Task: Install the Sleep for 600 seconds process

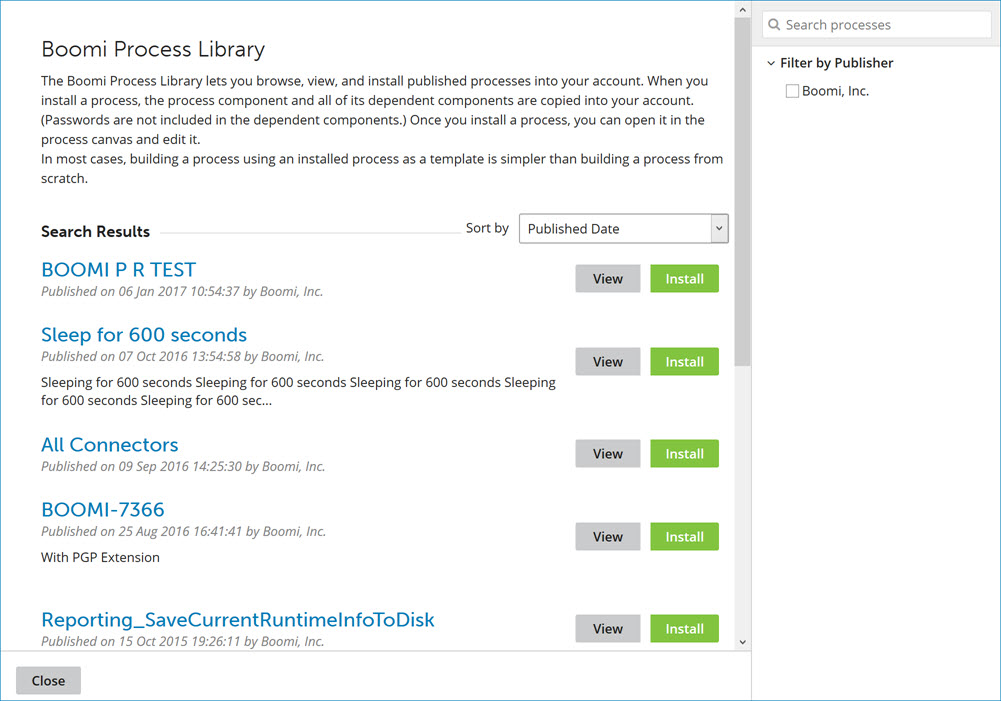Action: 684,361
